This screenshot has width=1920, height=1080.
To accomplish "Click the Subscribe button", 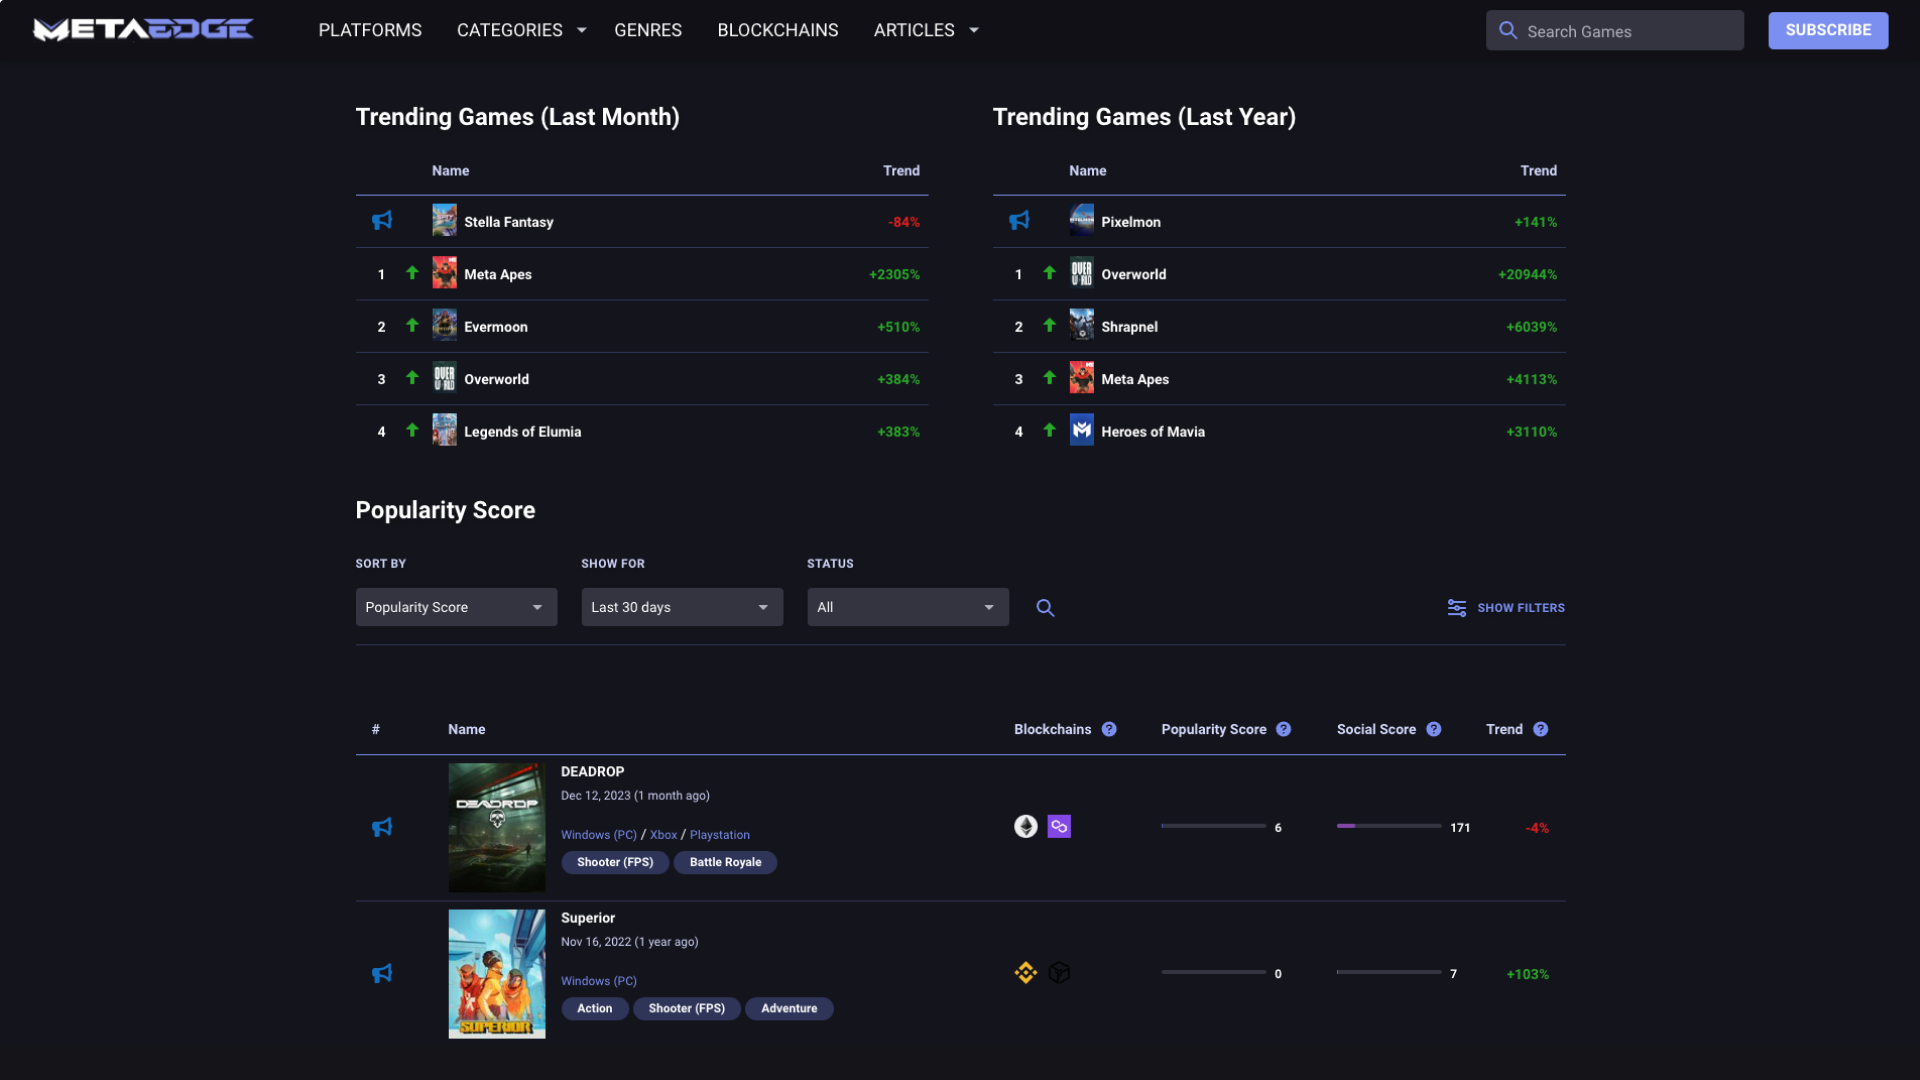I will (x=1828, y=30).
